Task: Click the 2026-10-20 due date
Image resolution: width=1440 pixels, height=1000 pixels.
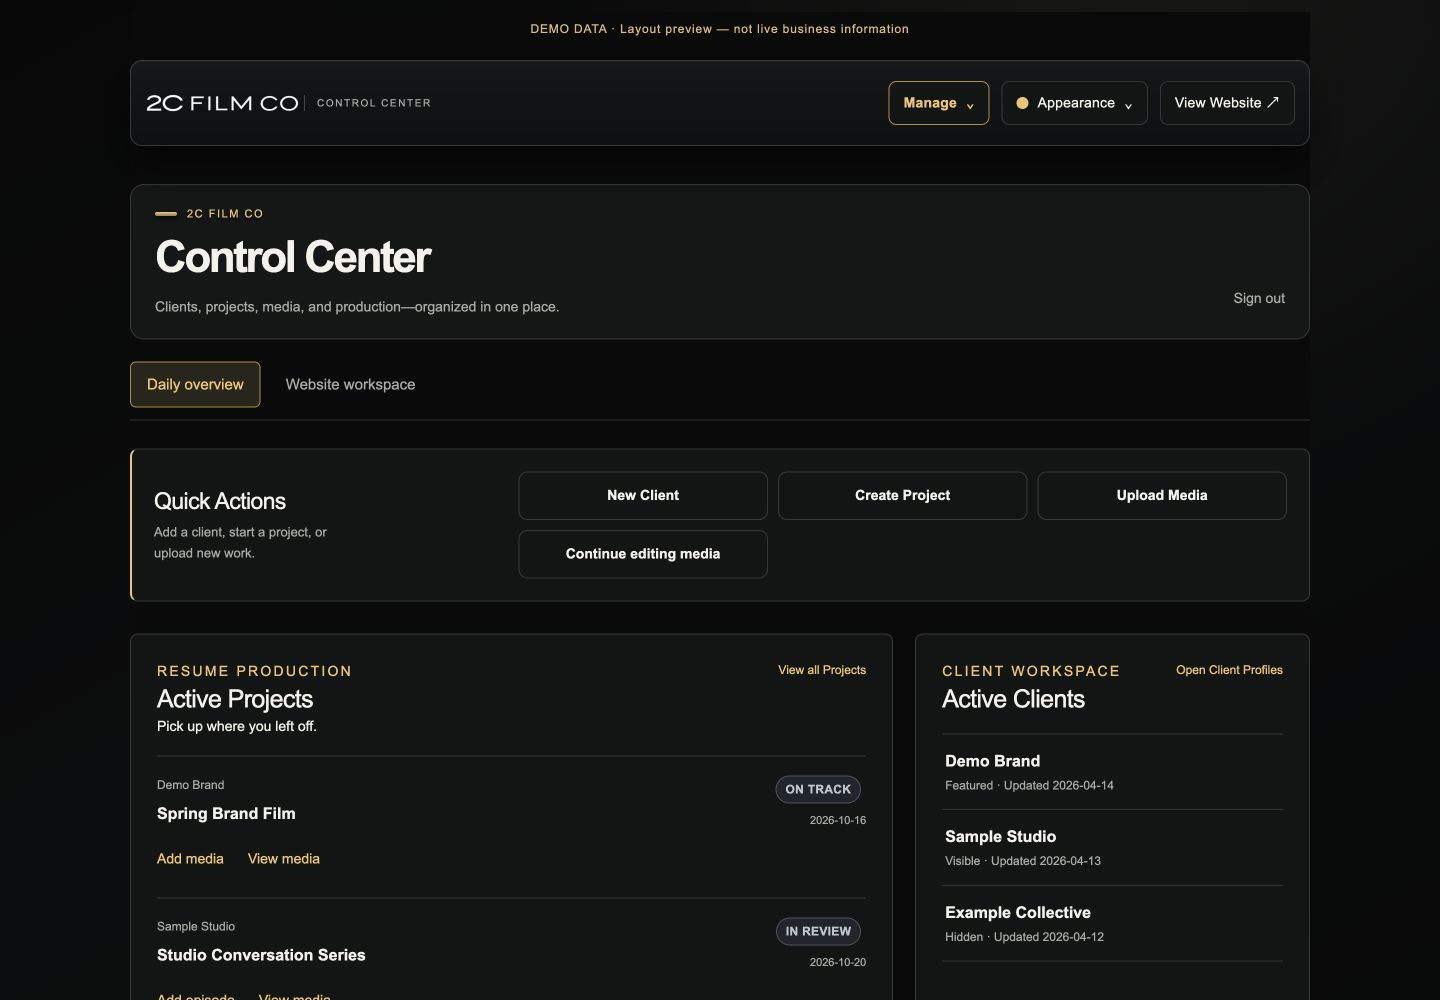Action: (838, 962)
